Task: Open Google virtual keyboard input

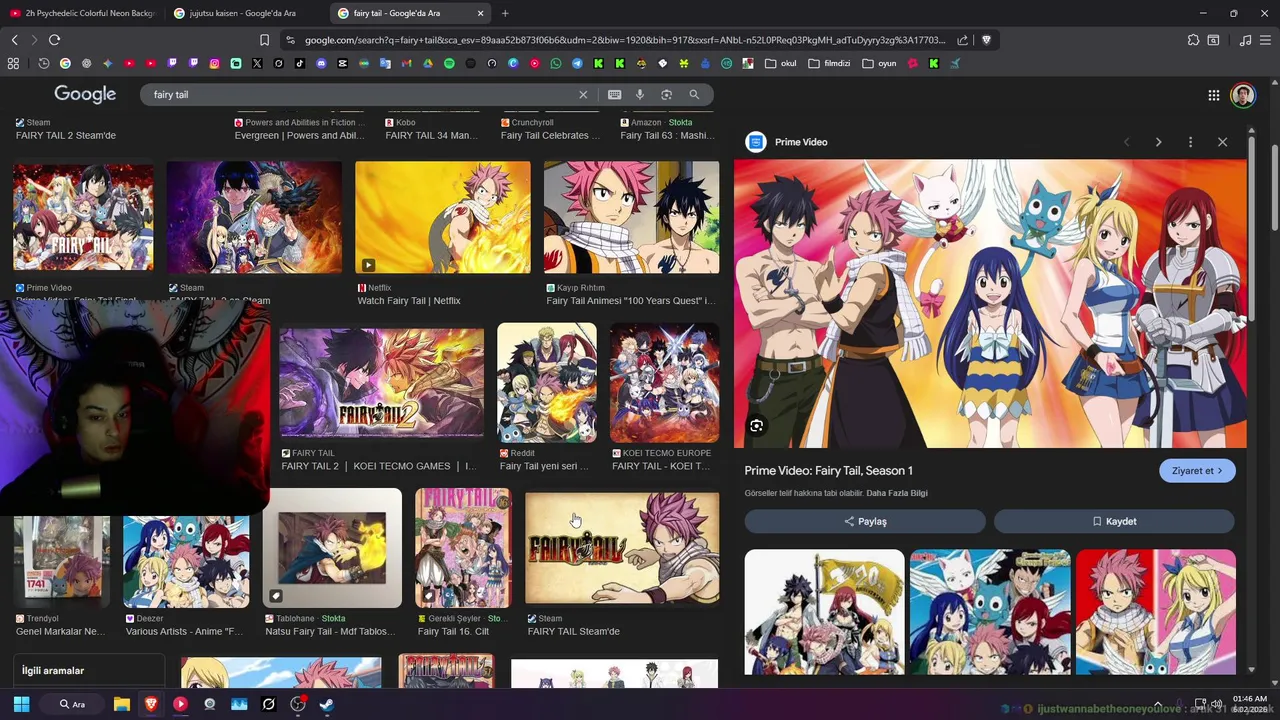Action: point(614,94)
